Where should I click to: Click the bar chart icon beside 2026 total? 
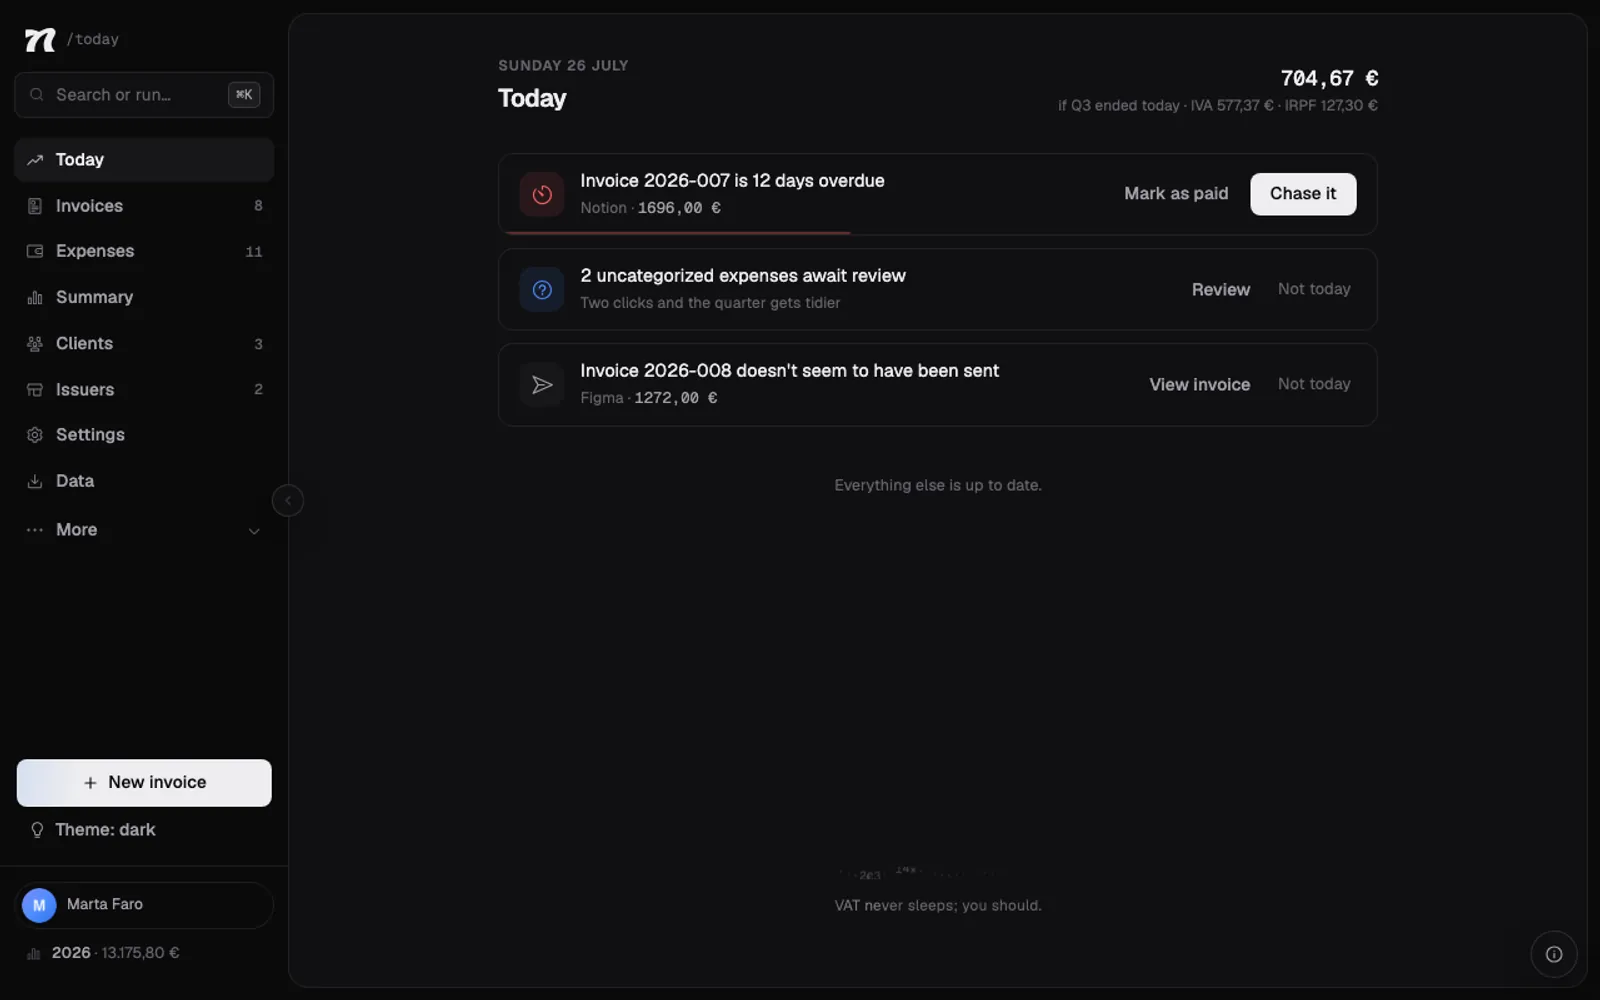tap(34, 954)
